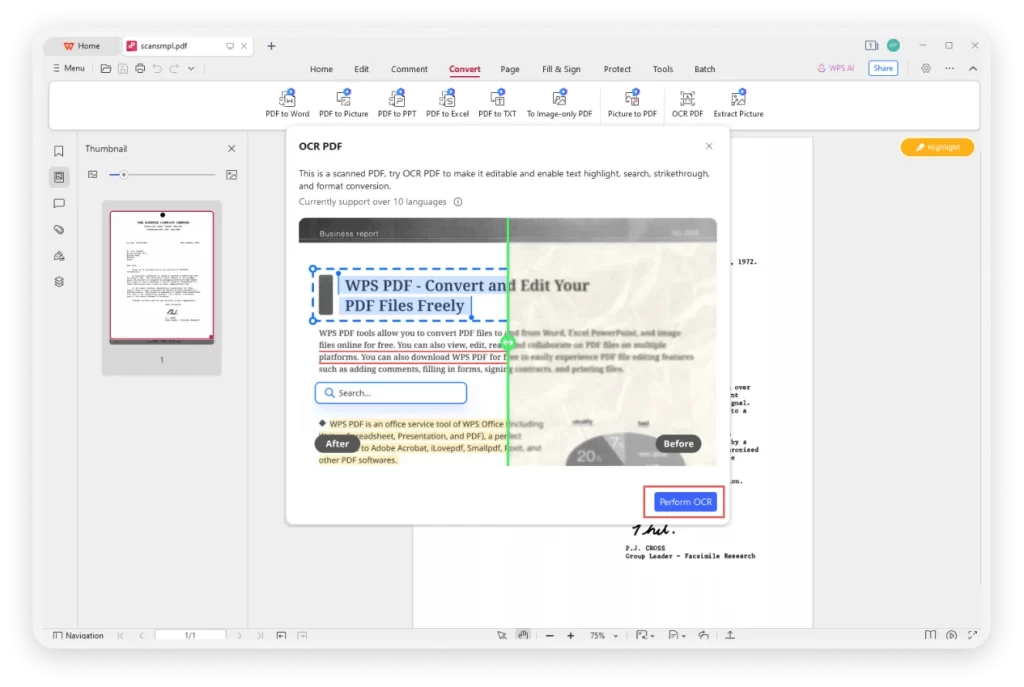Open the signature sidebar panel
Image resolution: width=1024 pixels, height=687 pixels.
[59, 256]
